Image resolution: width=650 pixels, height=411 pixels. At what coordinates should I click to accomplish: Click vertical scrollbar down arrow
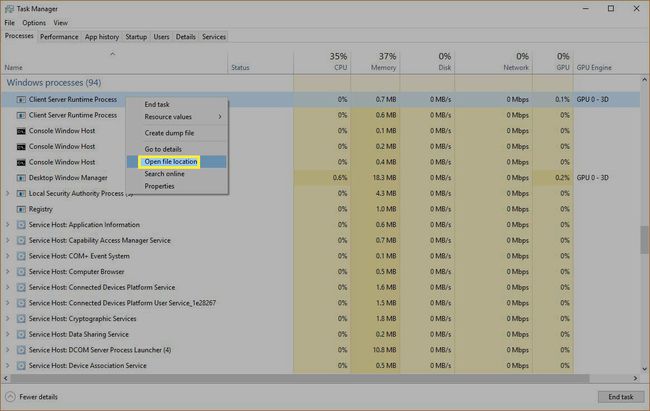pos(645,369)
